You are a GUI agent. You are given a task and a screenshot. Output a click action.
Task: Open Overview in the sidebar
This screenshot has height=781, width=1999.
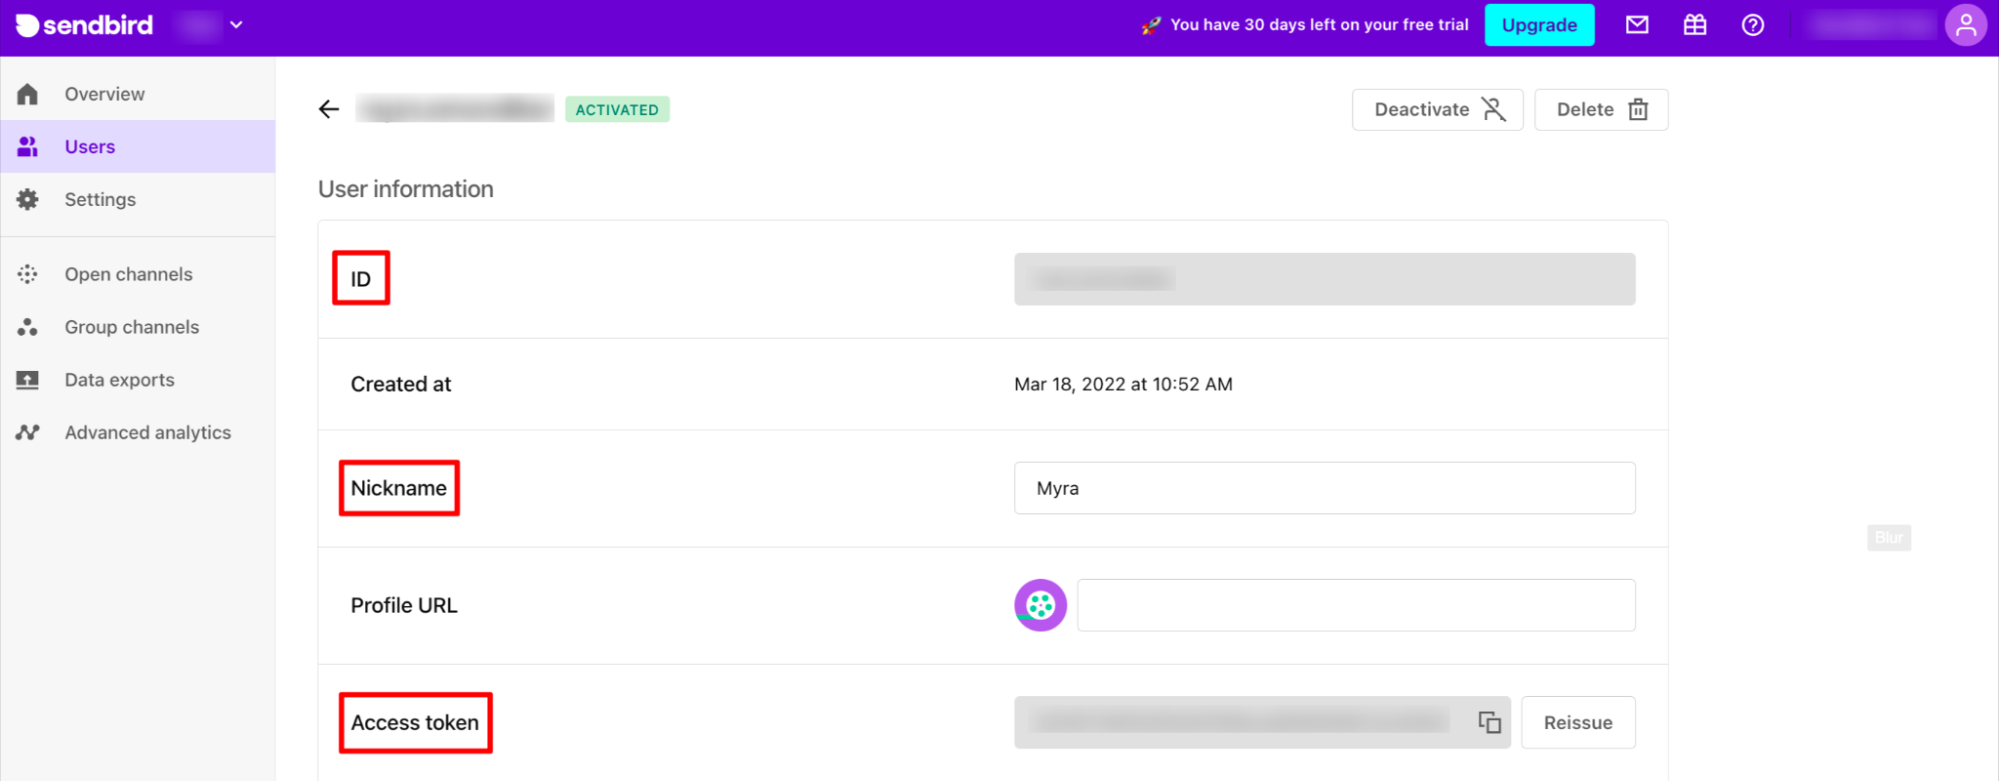point(104,94)
